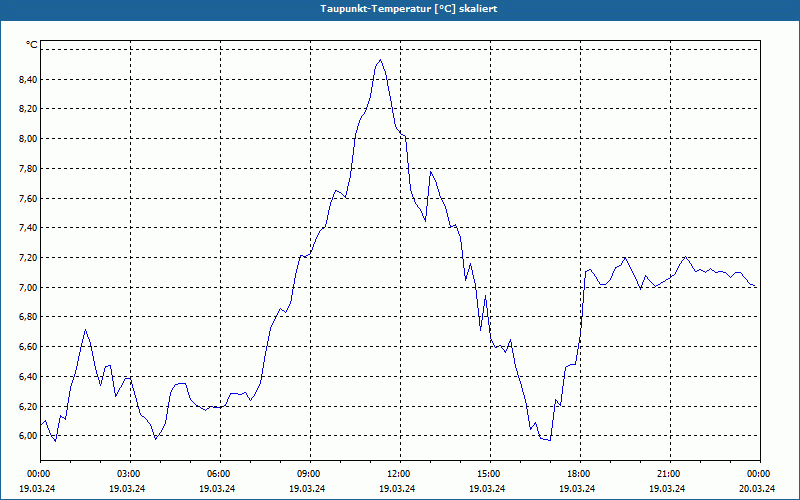Click the '7,20' y-axis value
The height and width of the screenshot is (500, 800).
[x=29, y=258]
